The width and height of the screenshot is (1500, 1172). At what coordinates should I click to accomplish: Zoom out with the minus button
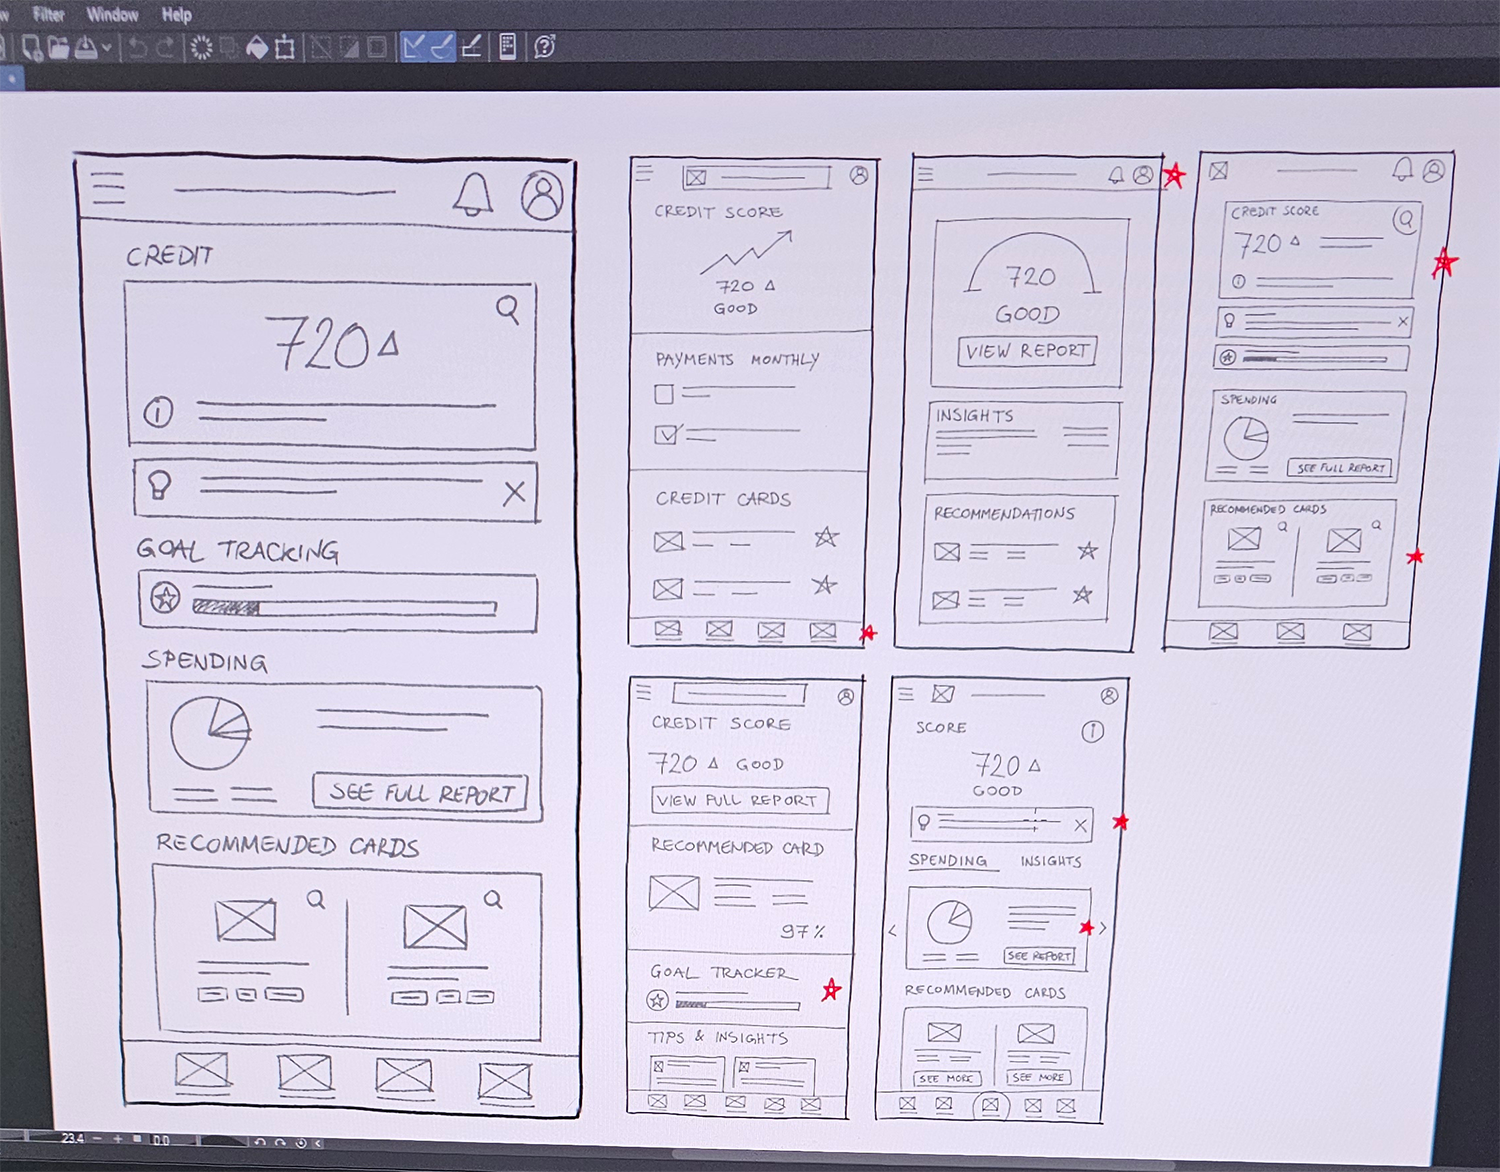tap(97, 1138)
